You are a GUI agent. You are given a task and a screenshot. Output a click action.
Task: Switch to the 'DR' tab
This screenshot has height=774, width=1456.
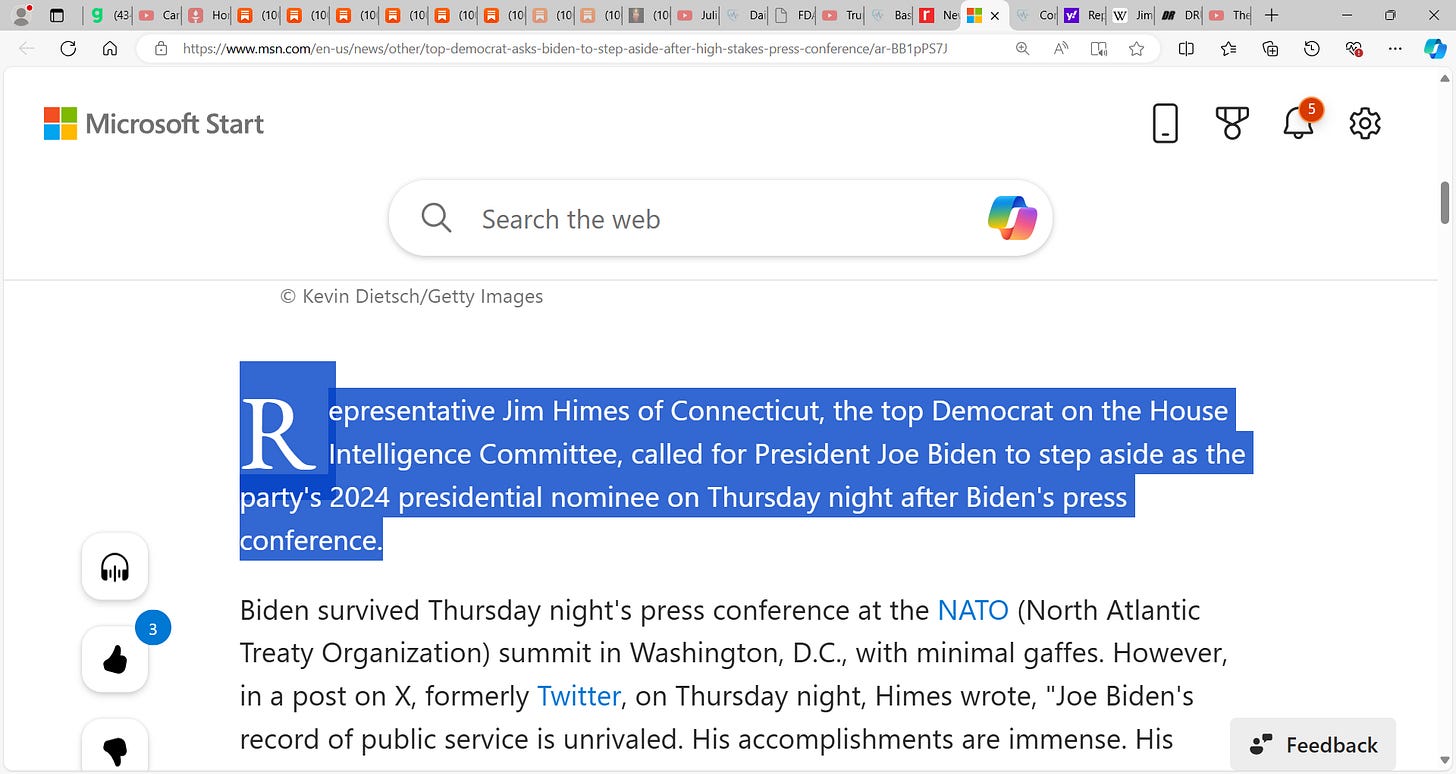(x=1181, y=15)
